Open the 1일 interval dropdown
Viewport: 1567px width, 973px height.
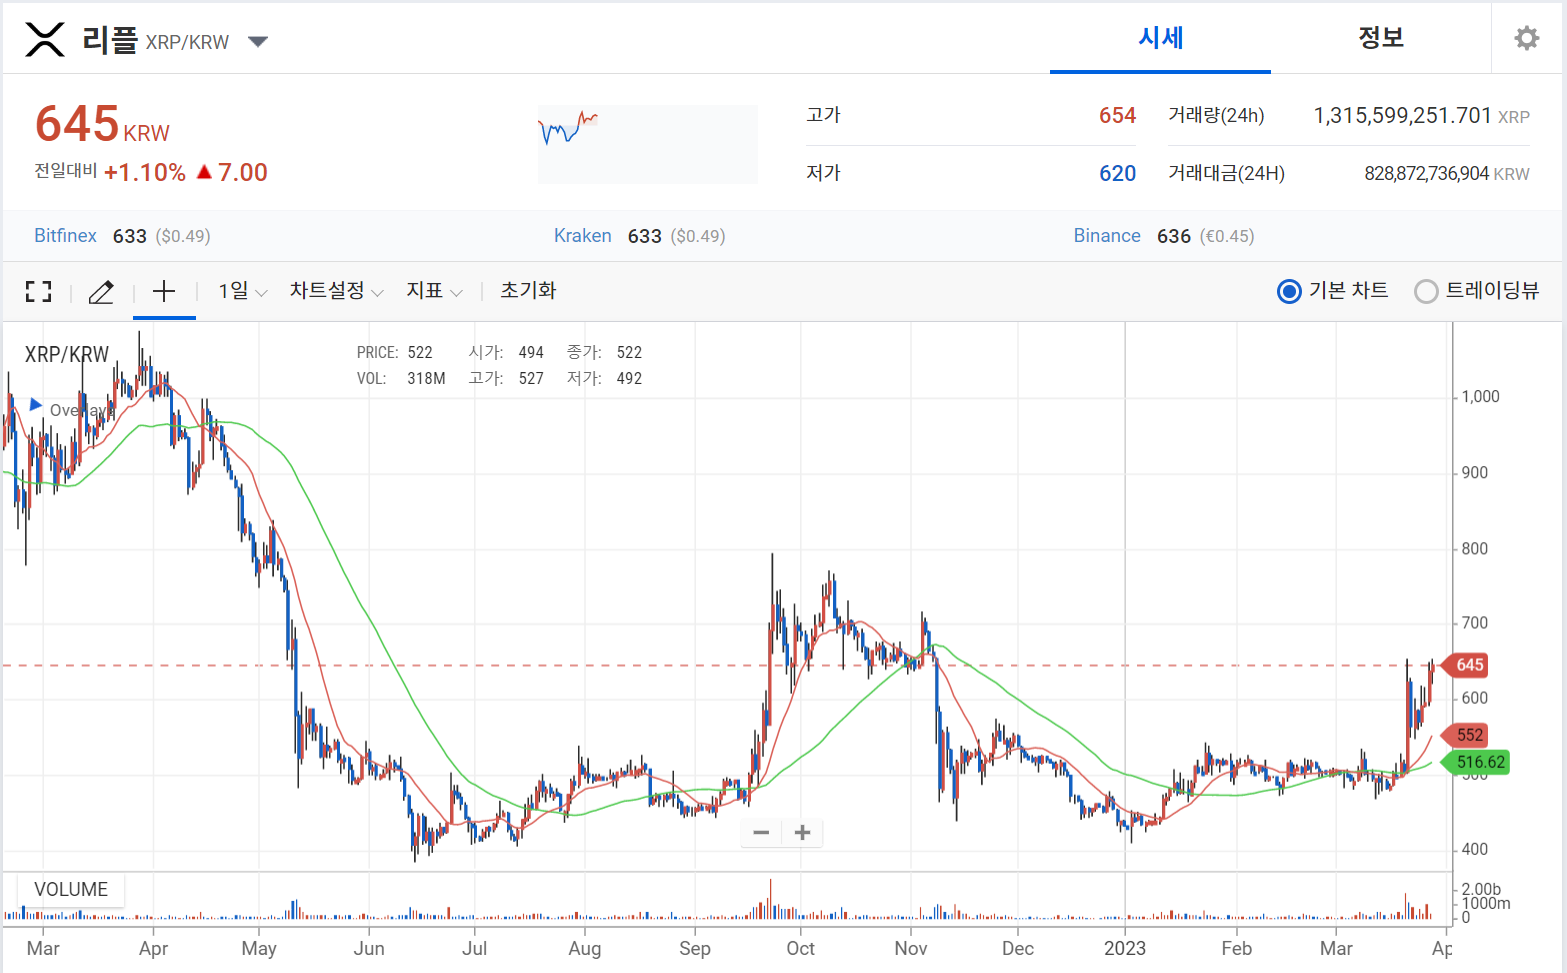click(x=243, y=291)
